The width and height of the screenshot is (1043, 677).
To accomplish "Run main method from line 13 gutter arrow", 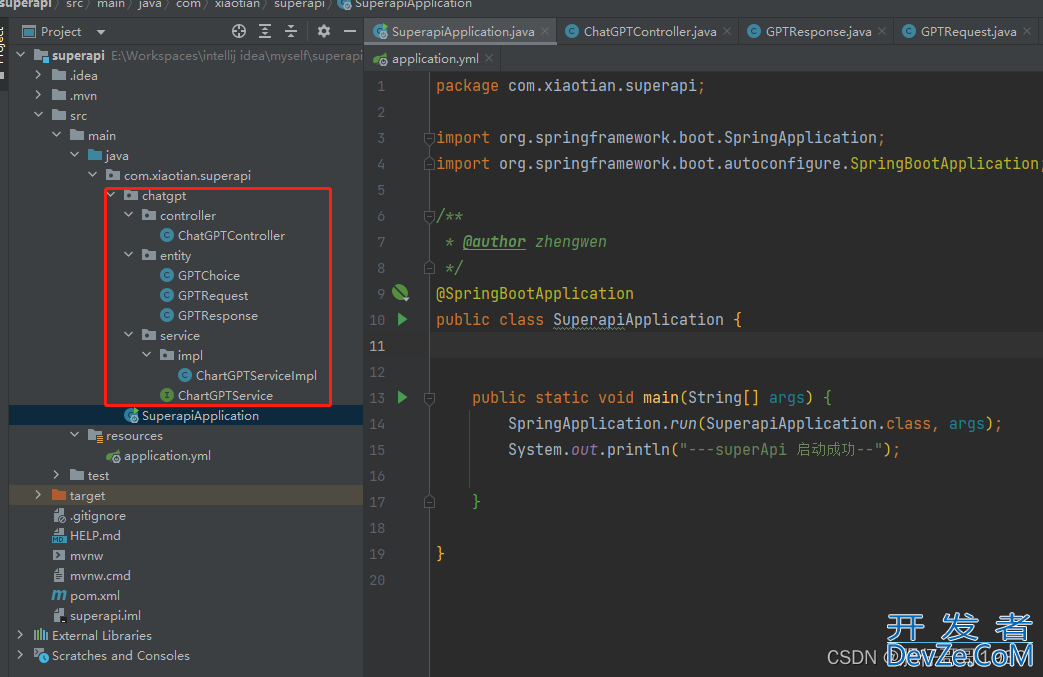I will tap(402, 397).
